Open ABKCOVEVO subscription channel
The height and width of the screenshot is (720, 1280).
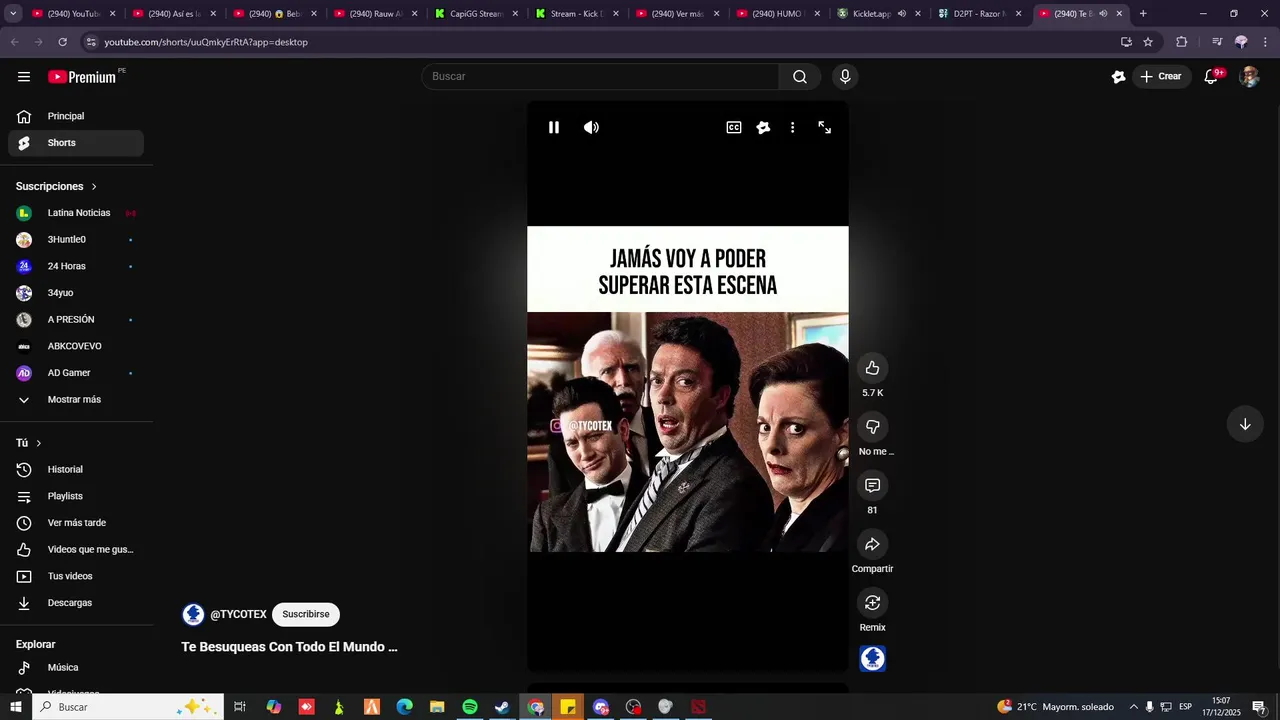pyautogui.click(x=76, y=346)
